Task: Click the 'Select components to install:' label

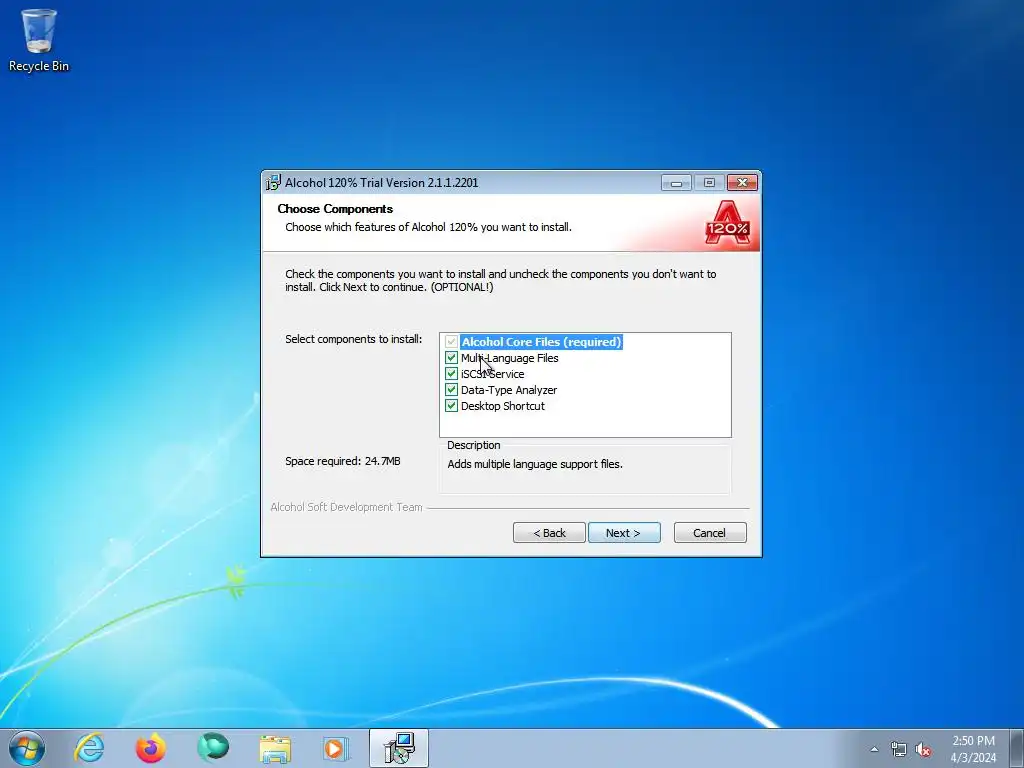Action: click(353, 339)
